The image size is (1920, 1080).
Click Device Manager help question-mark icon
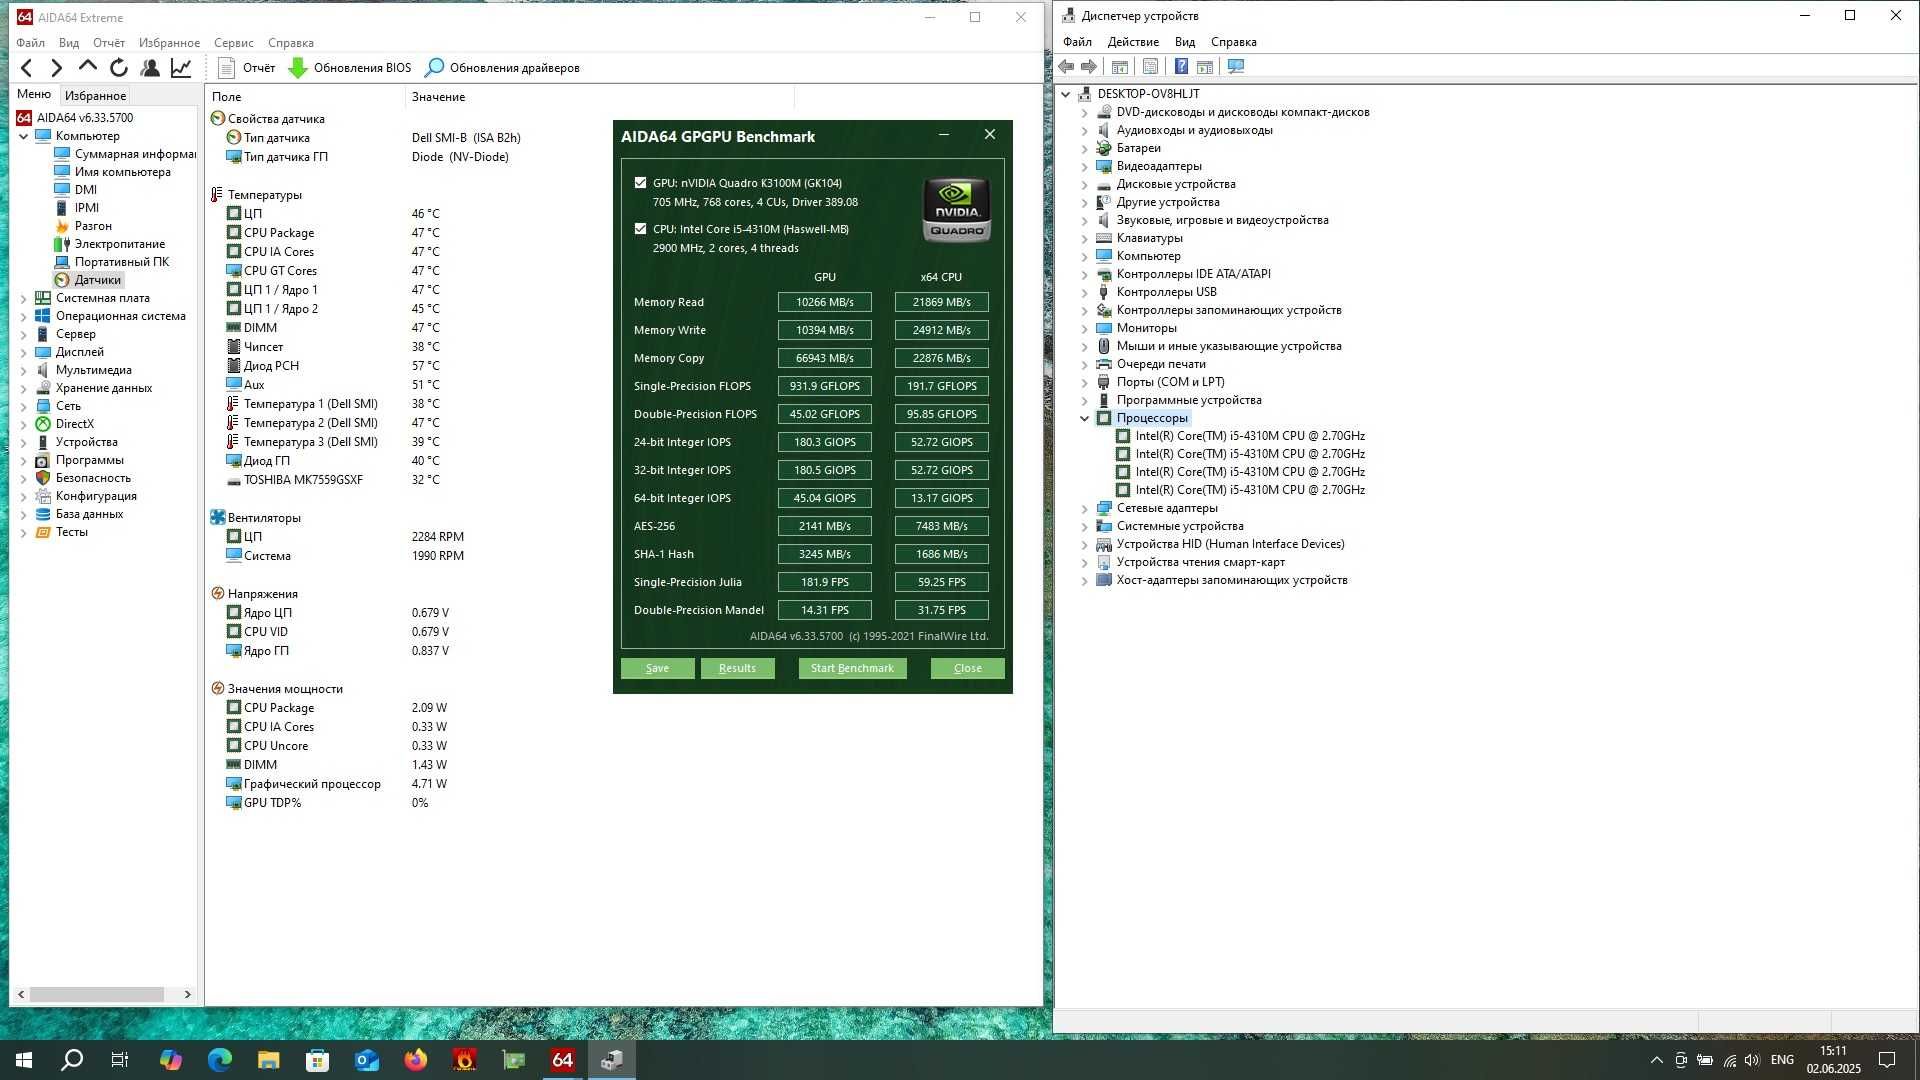1181,67
